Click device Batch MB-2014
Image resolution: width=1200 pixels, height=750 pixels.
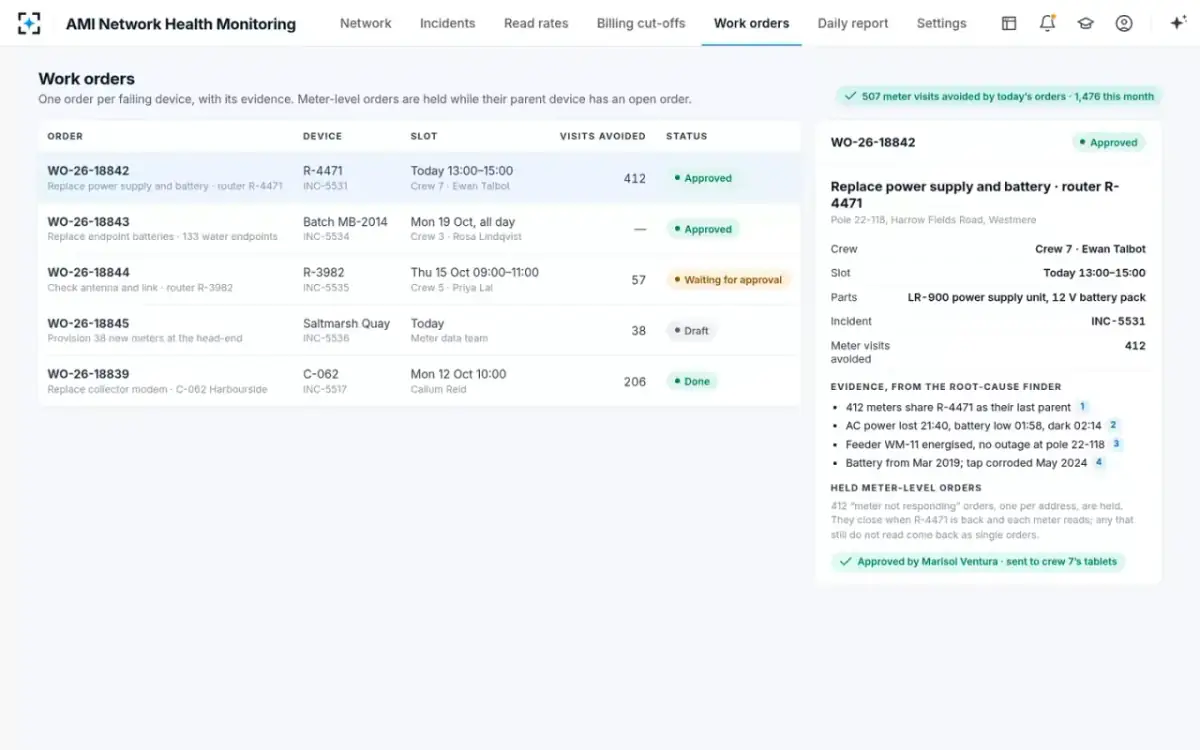pos(345,222)
